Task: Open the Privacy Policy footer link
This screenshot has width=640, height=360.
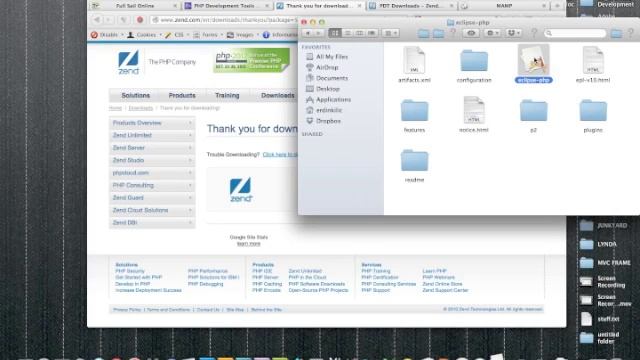Action: tap(127, 310)
